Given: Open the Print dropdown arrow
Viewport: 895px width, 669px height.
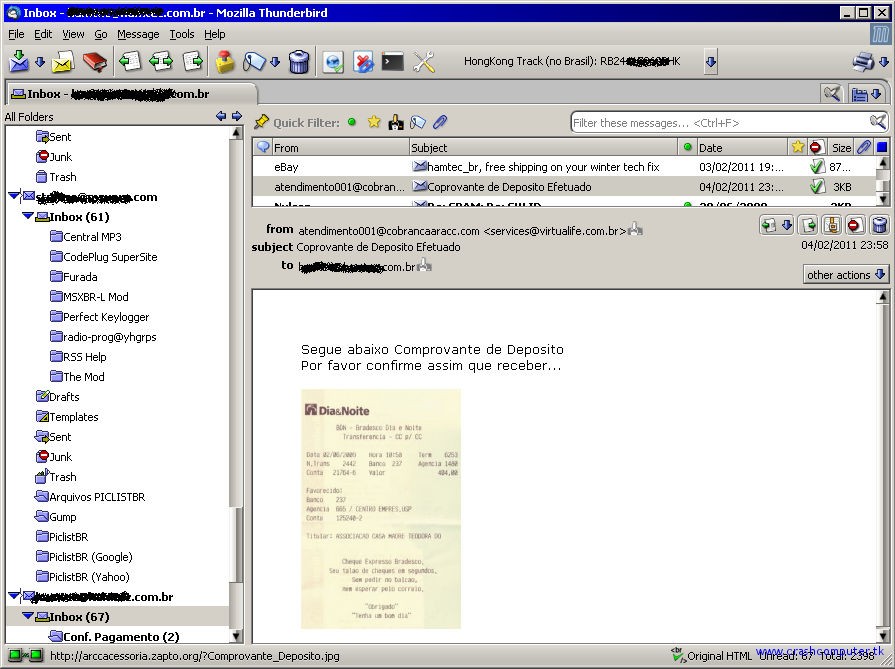Looking at the screenshot, I should point(884,62).
